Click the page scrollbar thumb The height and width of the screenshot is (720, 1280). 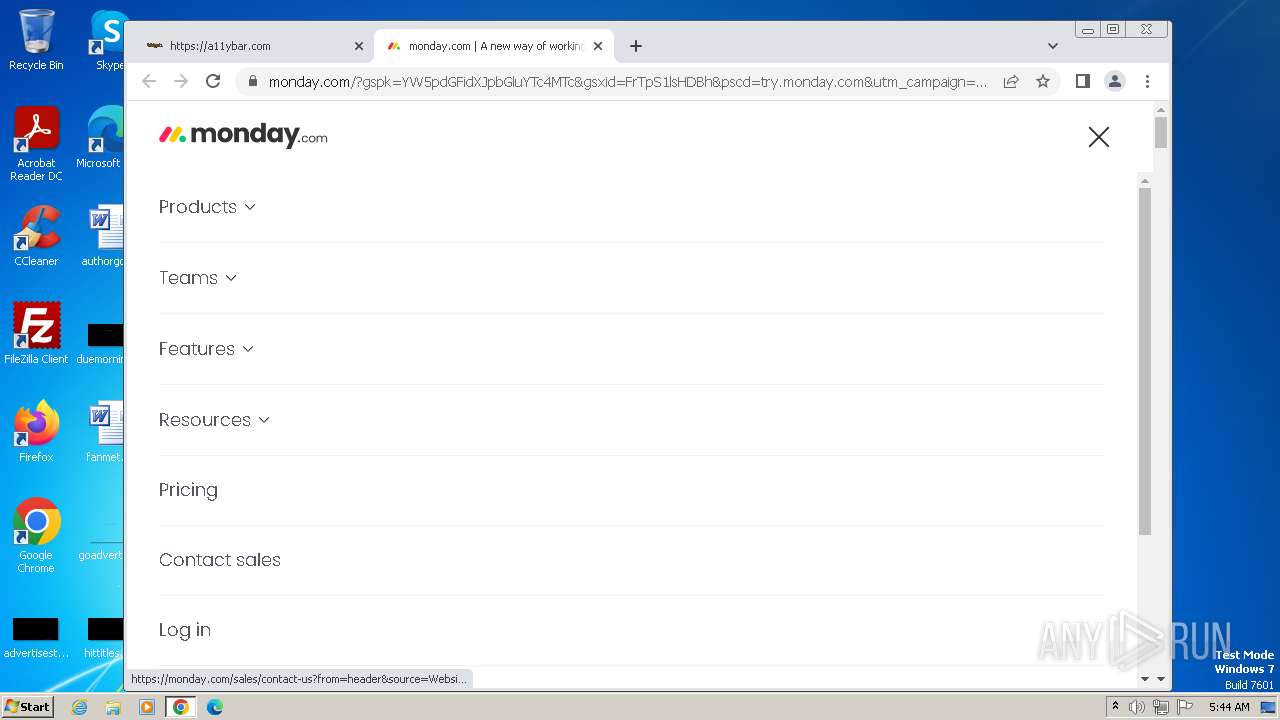point(1161,132)
